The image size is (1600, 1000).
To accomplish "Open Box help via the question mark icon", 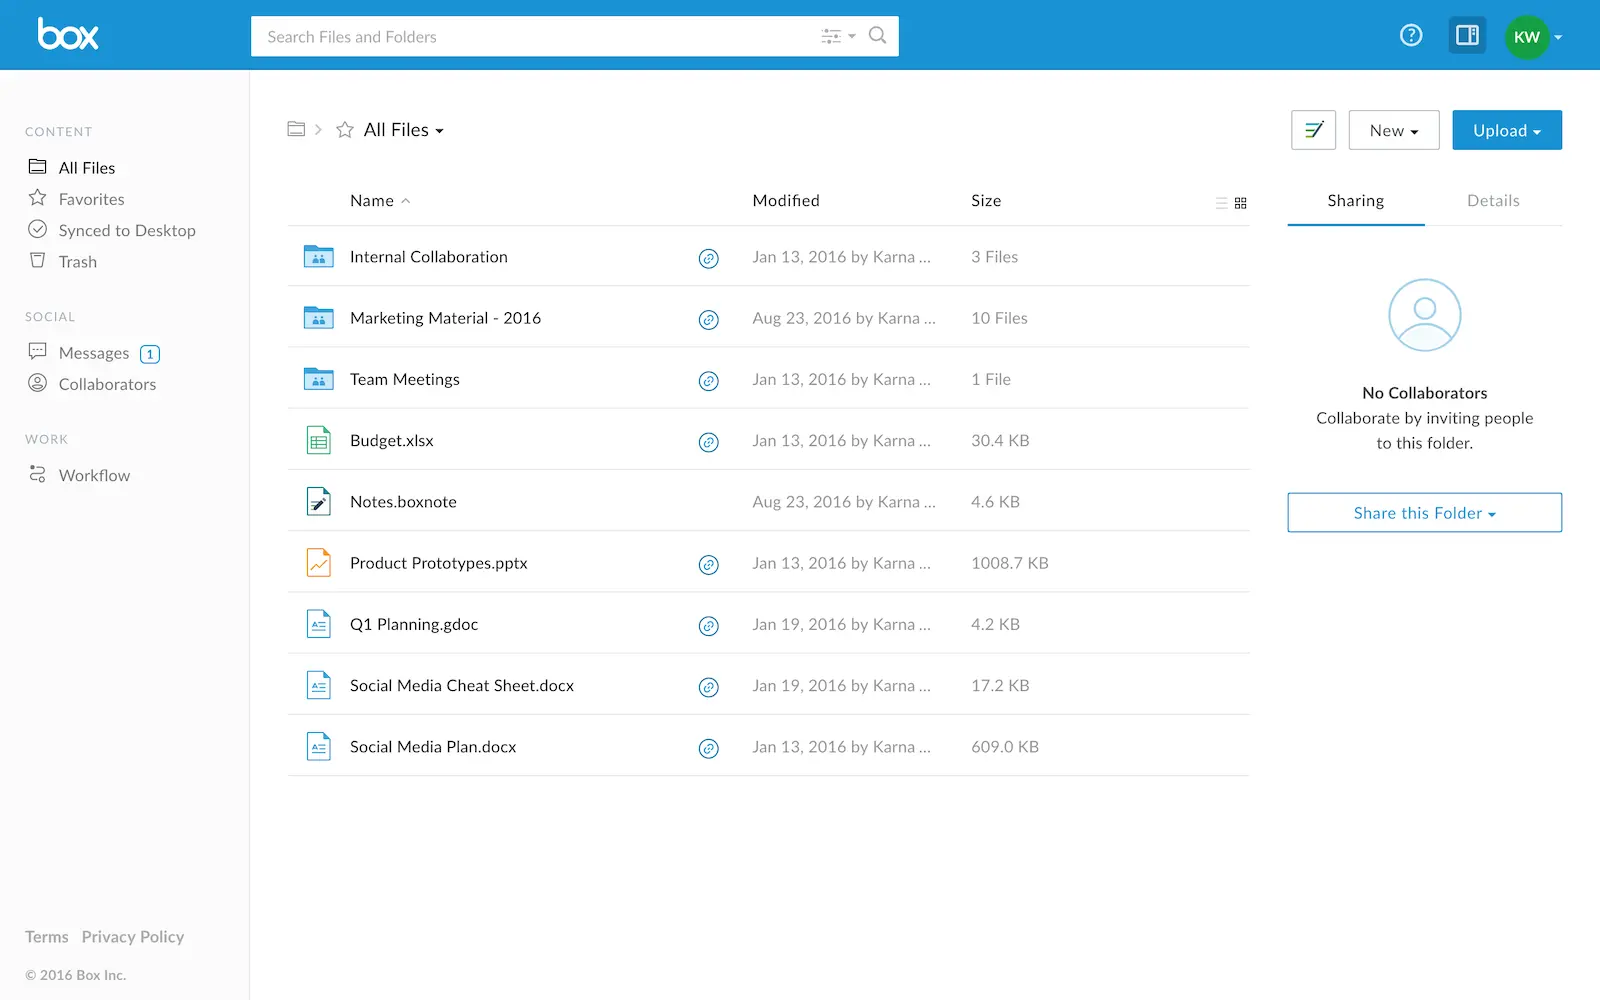I will point(1411,35).
